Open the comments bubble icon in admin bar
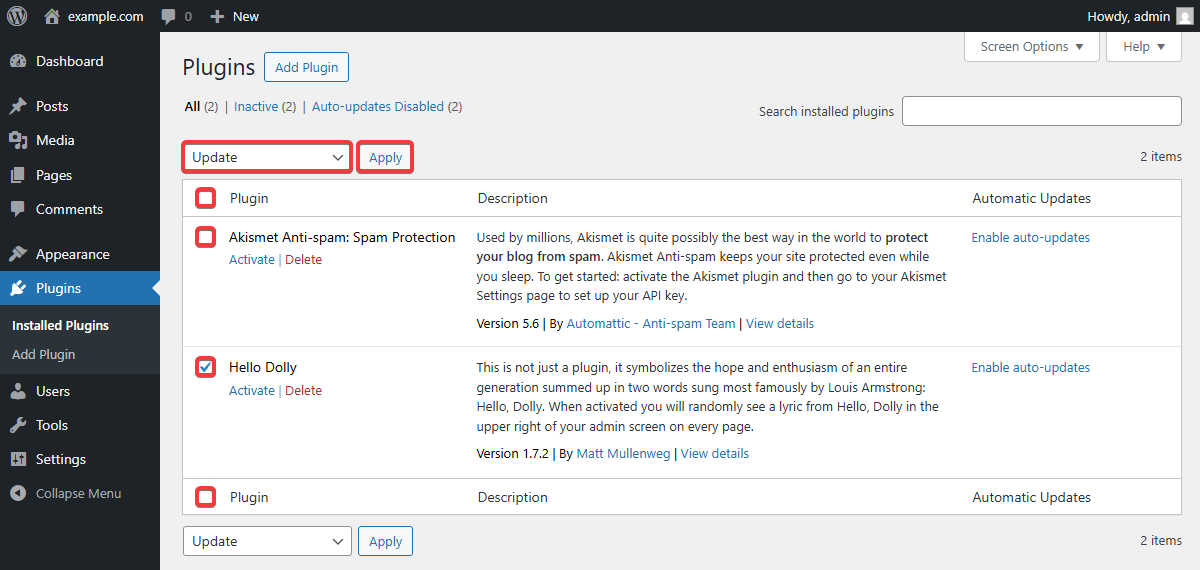 pos(169,17)
